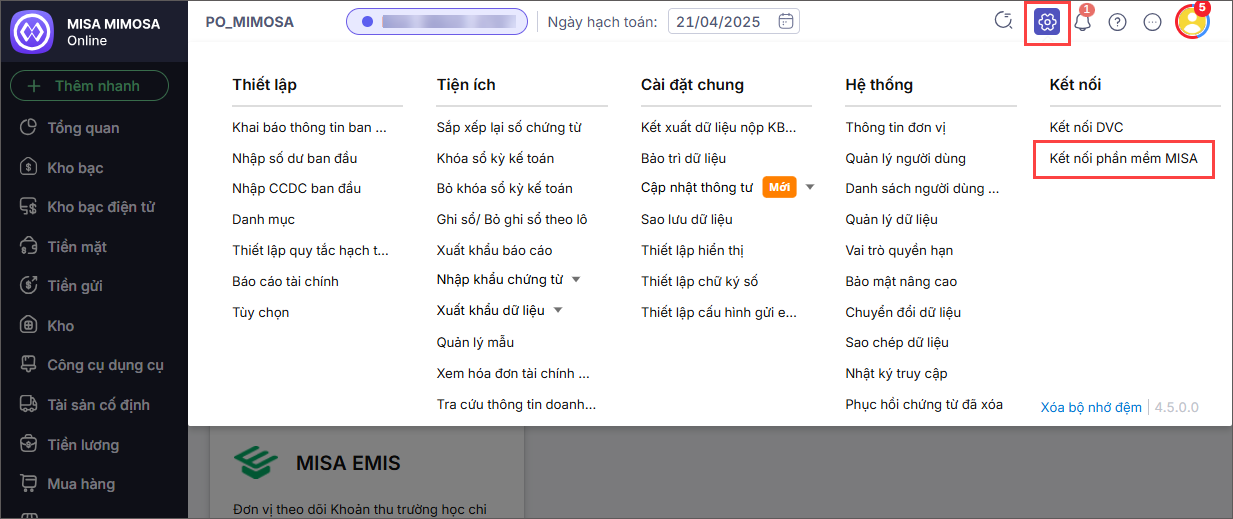
Task: Select Xuất khẩu báo cáo
Action: (494, 250)
